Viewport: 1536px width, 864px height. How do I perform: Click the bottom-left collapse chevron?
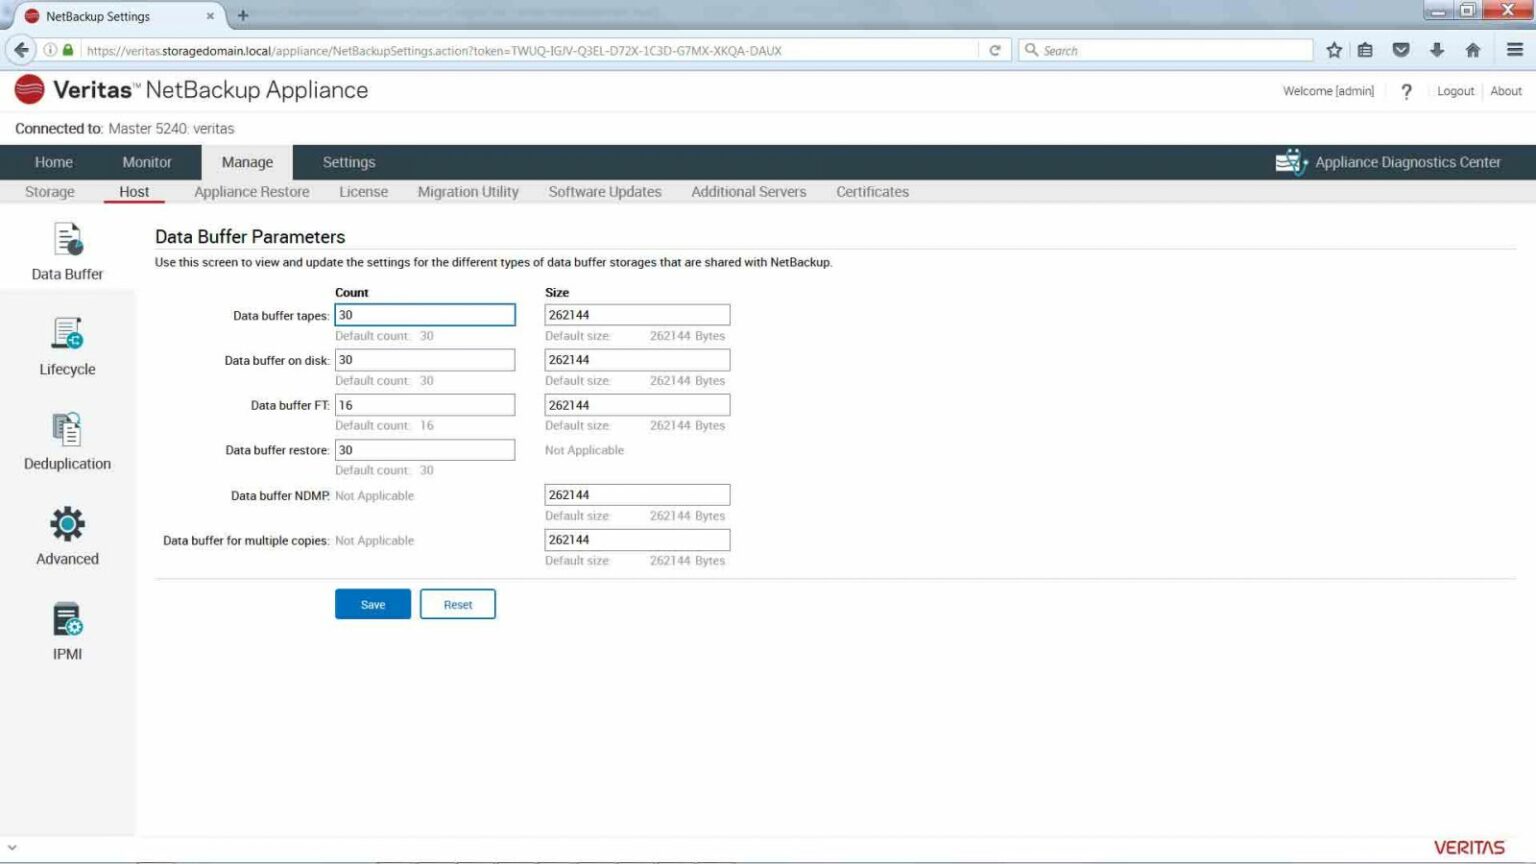tap(12, 848)
